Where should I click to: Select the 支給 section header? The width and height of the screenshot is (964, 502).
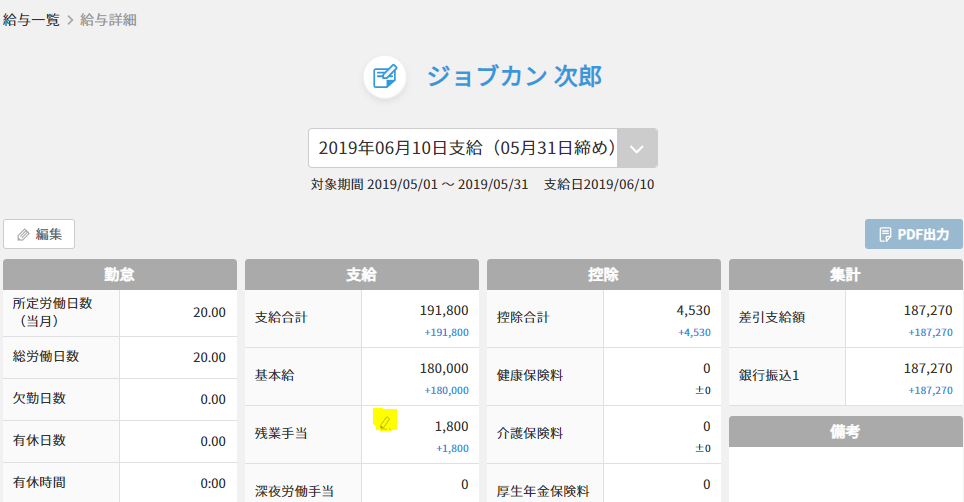(x=362, y=275)
